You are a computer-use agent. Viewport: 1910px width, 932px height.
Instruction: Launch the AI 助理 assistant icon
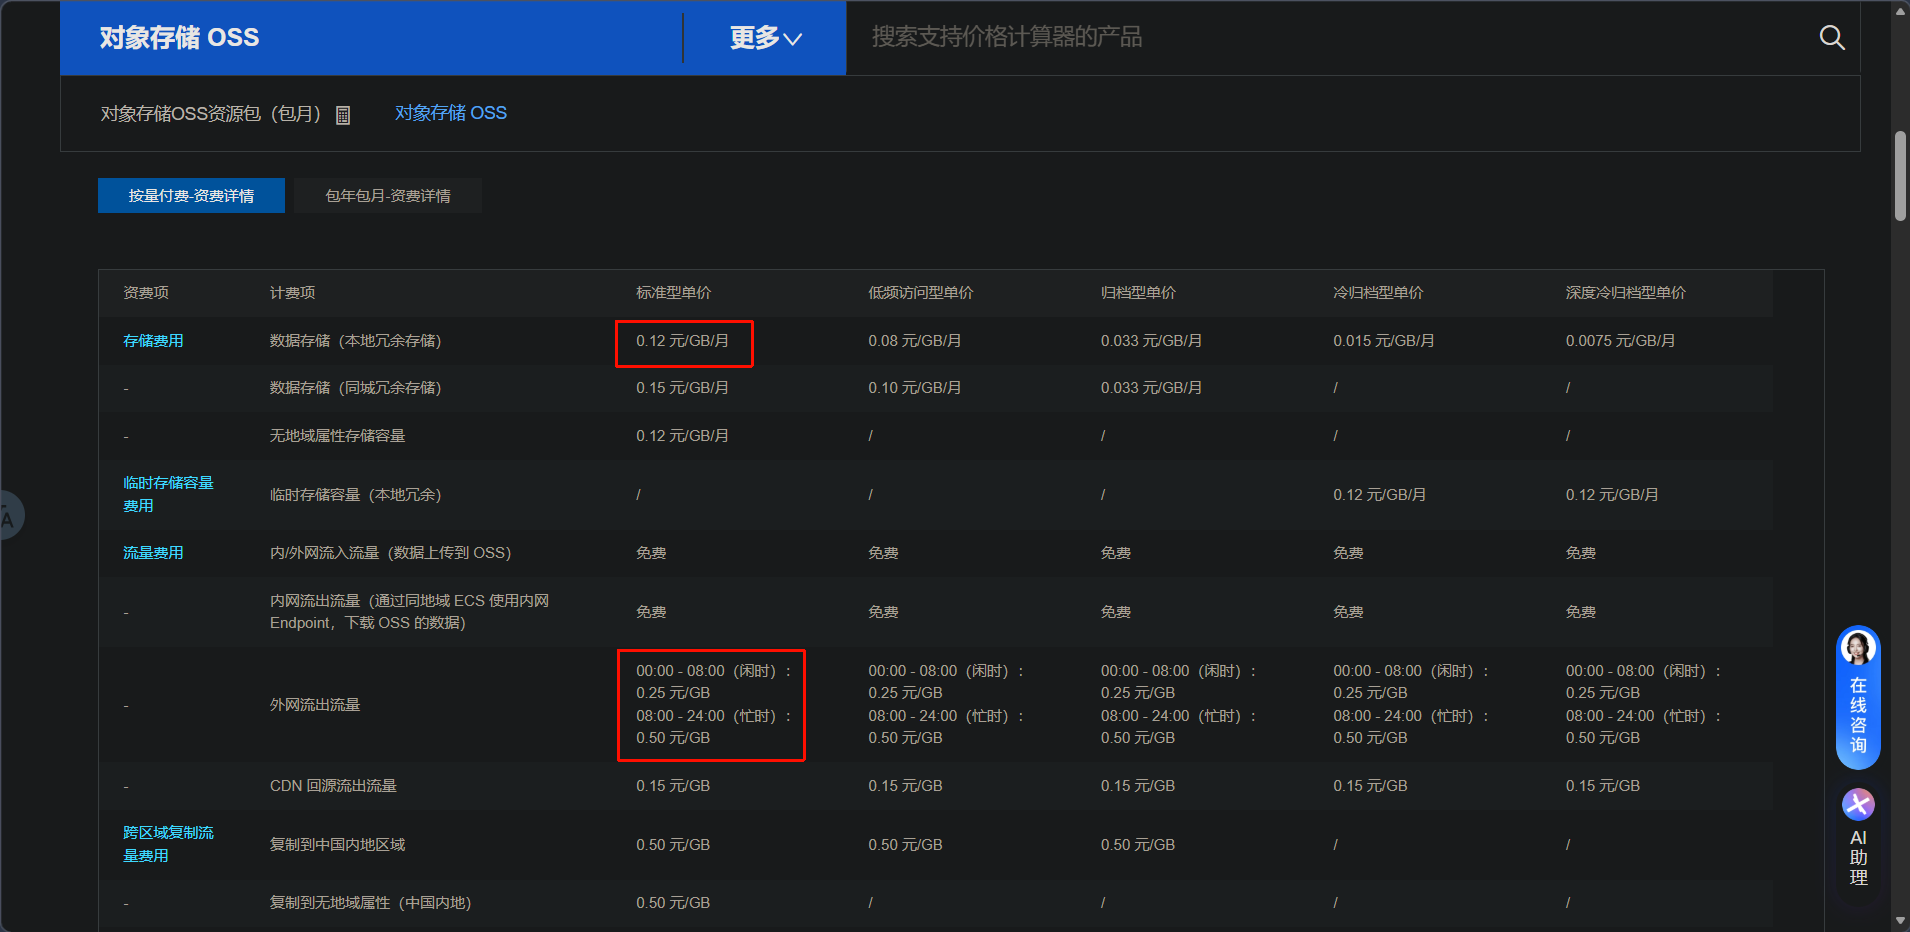coord(1858,805)
